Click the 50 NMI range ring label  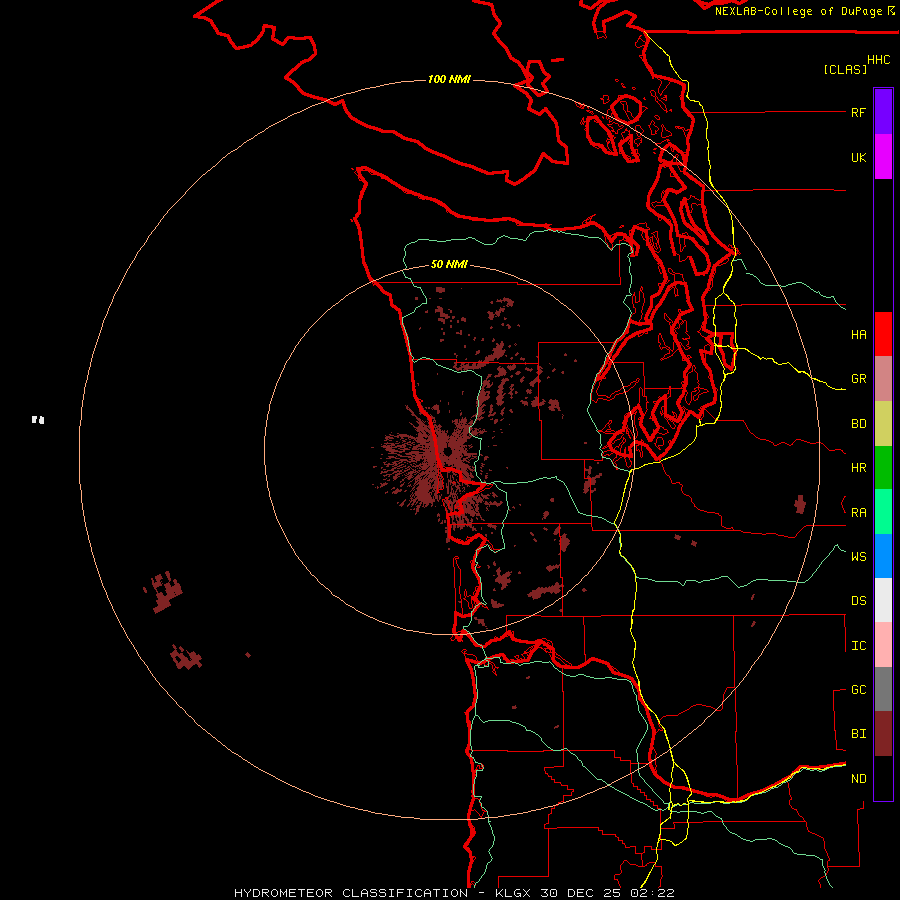pyautogui.click(x=449, y=264)
